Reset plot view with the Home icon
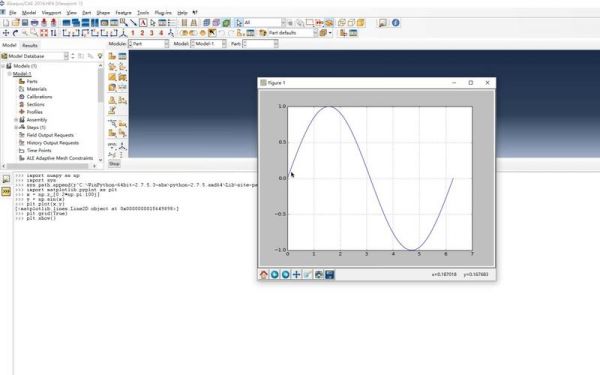 click(x=264, y=274)
